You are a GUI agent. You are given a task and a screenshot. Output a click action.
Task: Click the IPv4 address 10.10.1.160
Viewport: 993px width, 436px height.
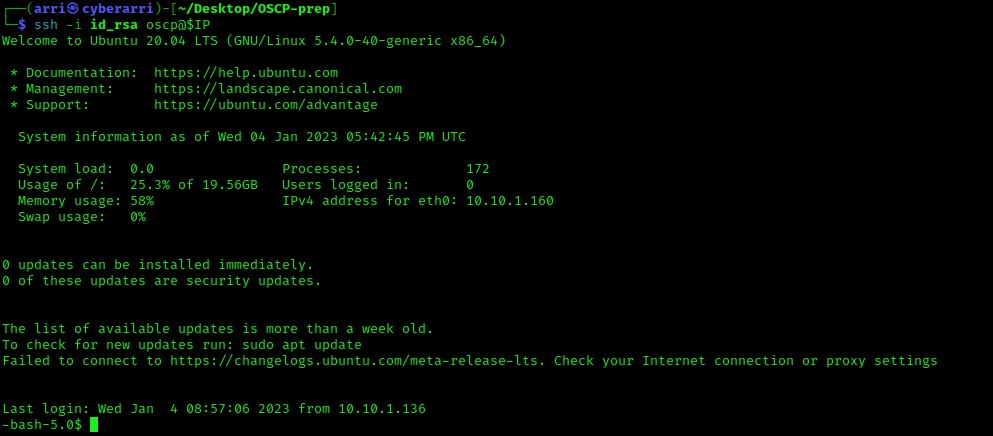point(509,201)
